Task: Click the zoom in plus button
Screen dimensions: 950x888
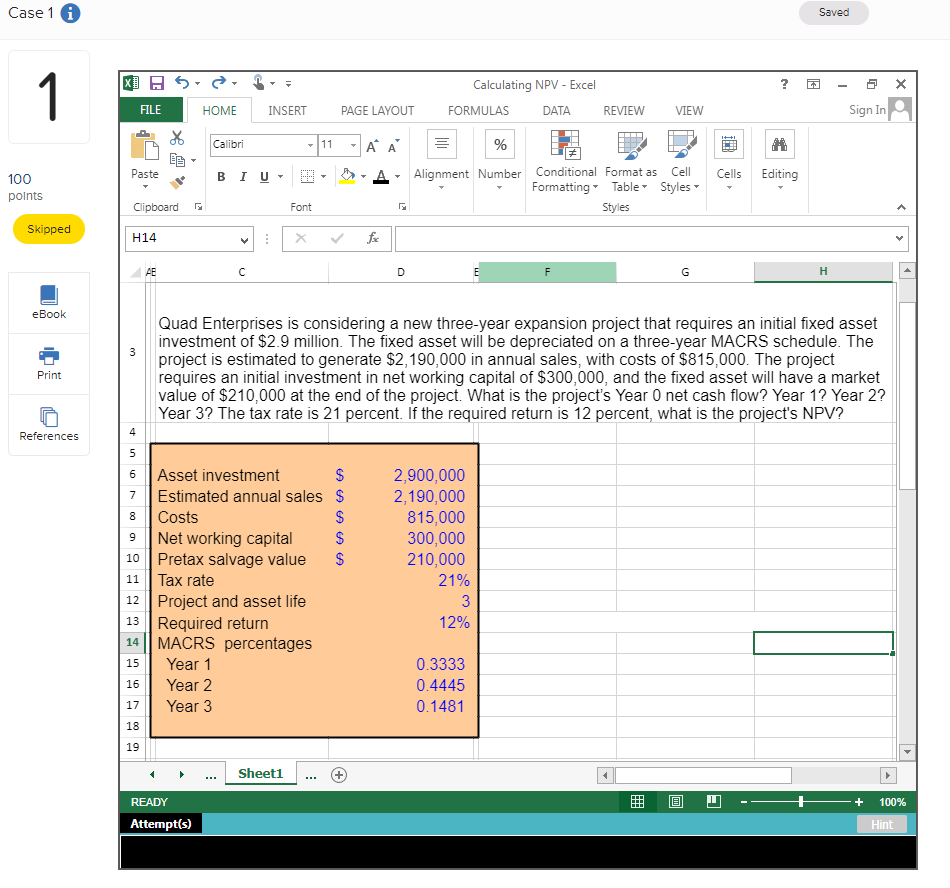Action: tap(859, 802)
